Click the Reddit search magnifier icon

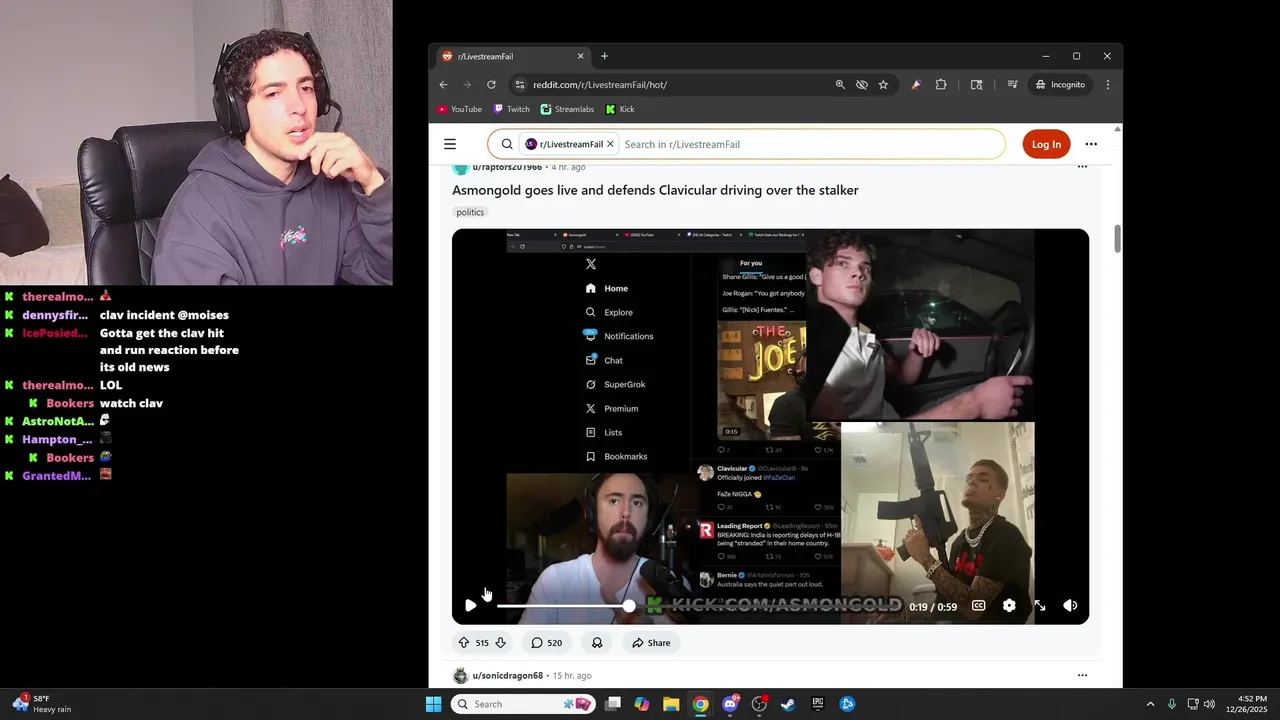tap(507, 144)
